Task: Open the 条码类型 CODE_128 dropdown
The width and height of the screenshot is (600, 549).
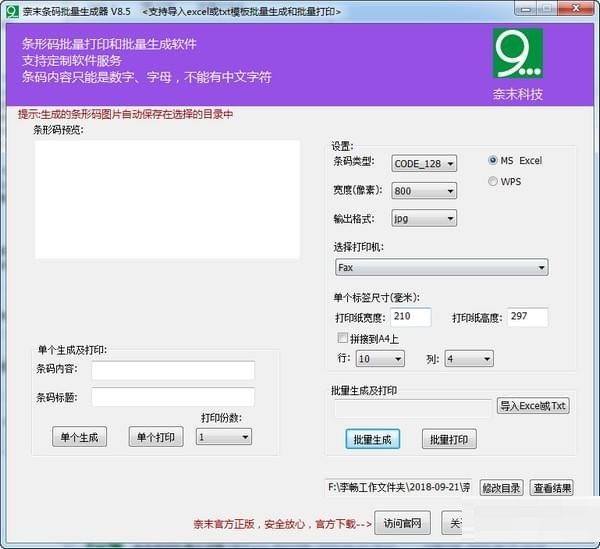Action: click(x=424, y=164)
